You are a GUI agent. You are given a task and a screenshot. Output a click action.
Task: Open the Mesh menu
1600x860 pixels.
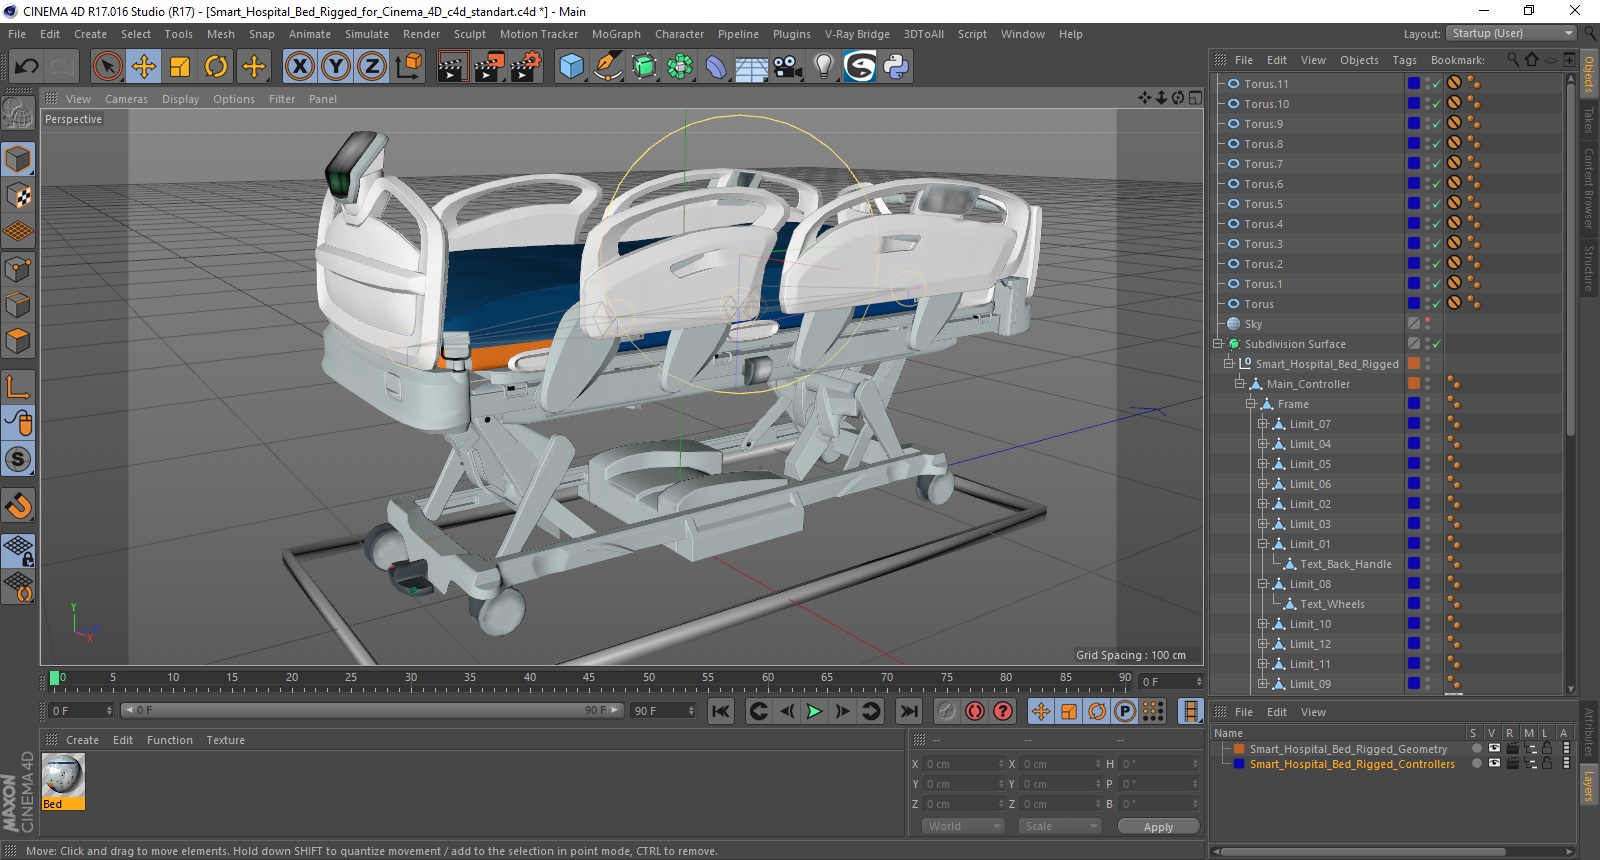coord(220,34)
